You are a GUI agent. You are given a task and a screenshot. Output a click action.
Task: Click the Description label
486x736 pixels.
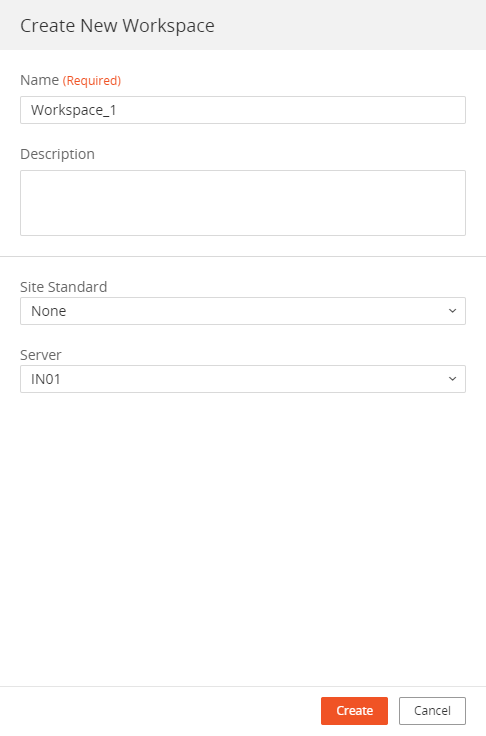[57, 154]
